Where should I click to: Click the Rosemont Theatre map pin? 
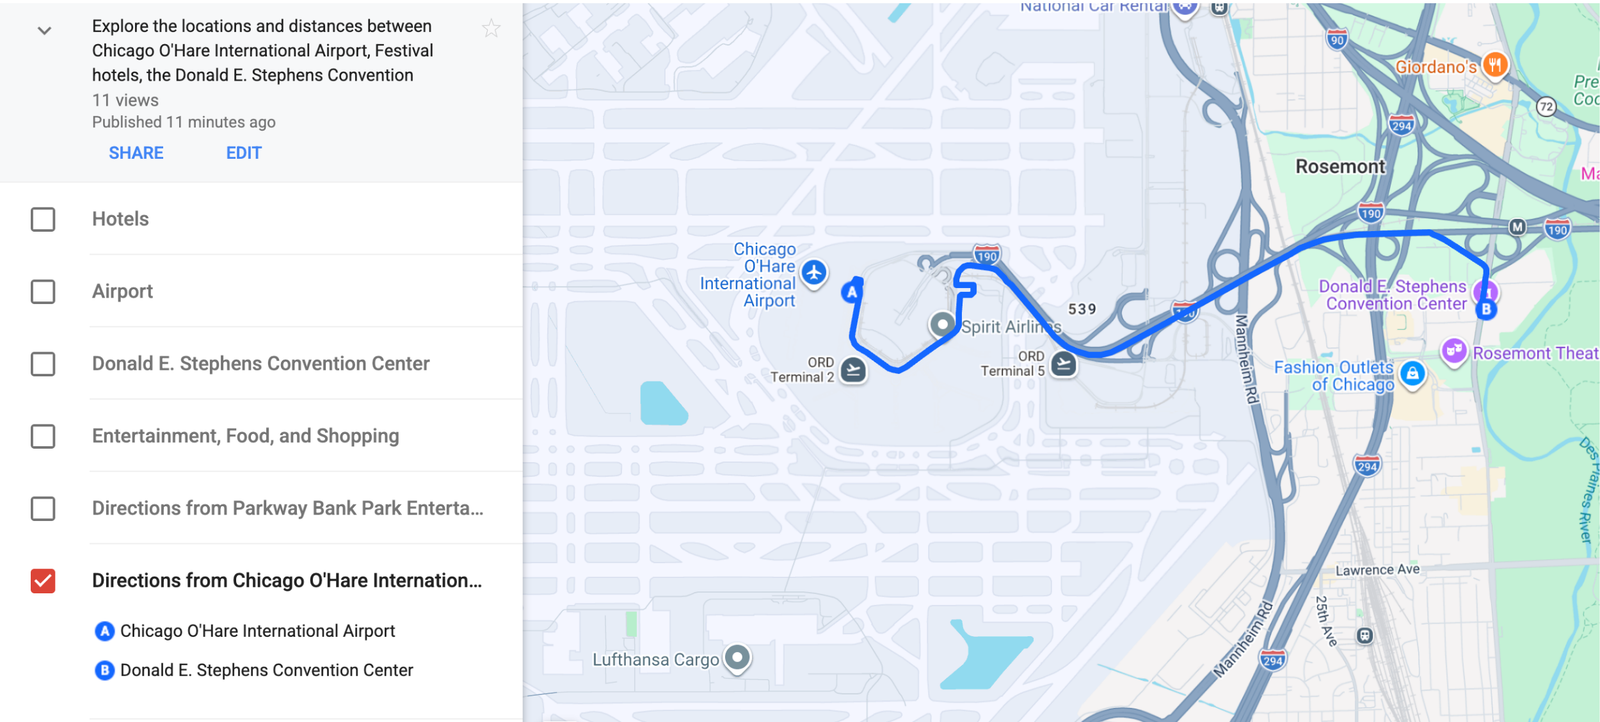(x=1453, y=351)
